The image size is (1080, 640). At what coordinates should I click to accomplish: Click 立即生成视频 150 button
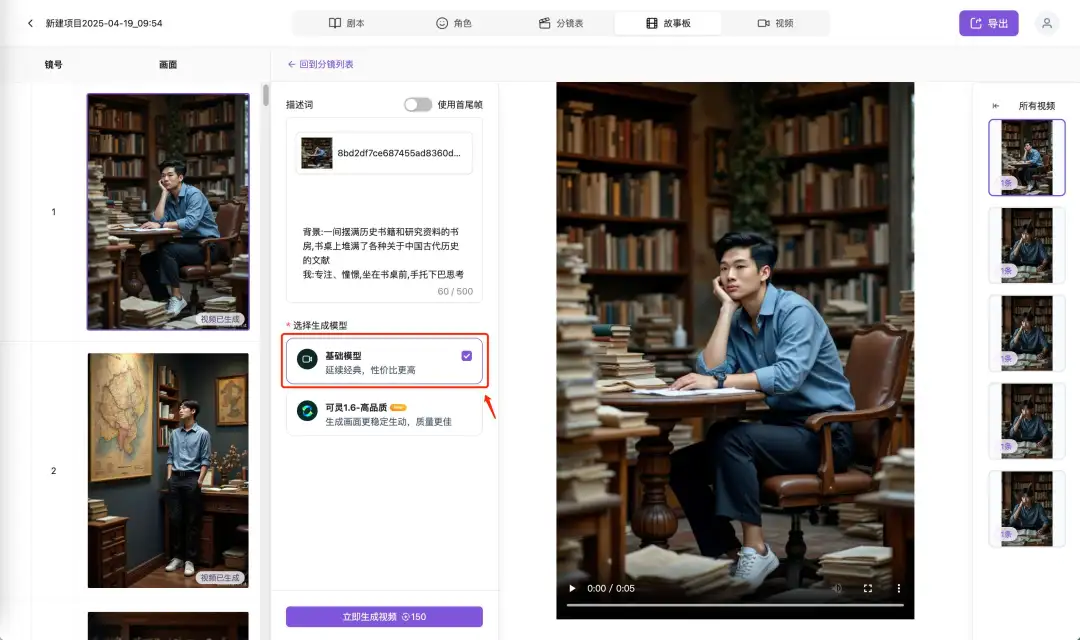(x=384, y=617)
